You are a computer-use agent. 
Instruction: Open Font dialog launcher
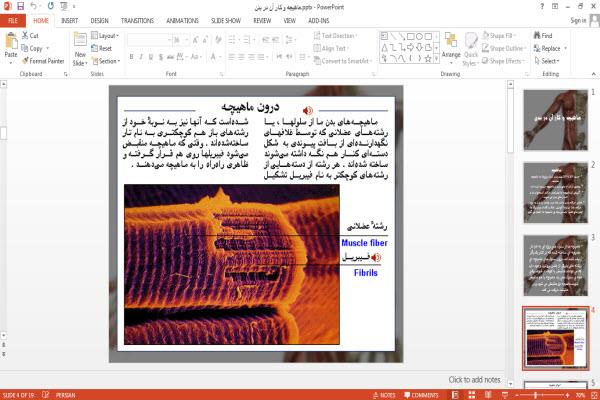[221, 74]
